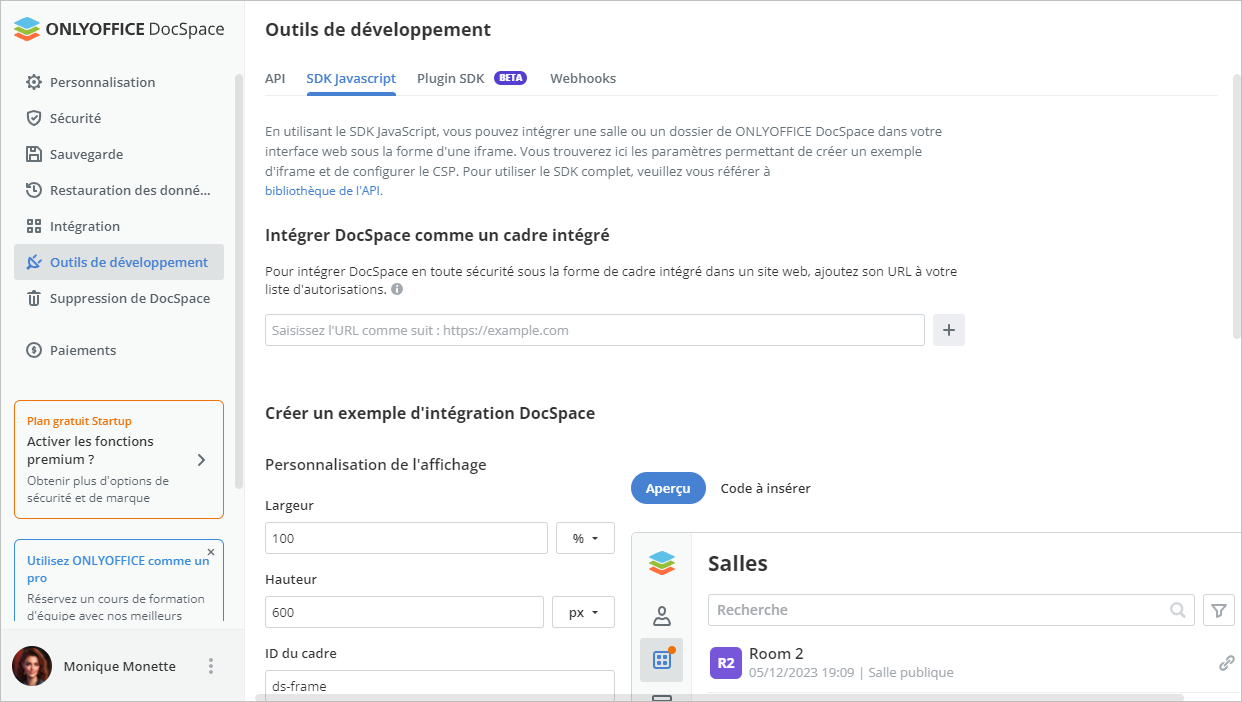Screen dimensions: 1242x702
Task: Click the Outils de développement plug icon
Action: (34, 262)
